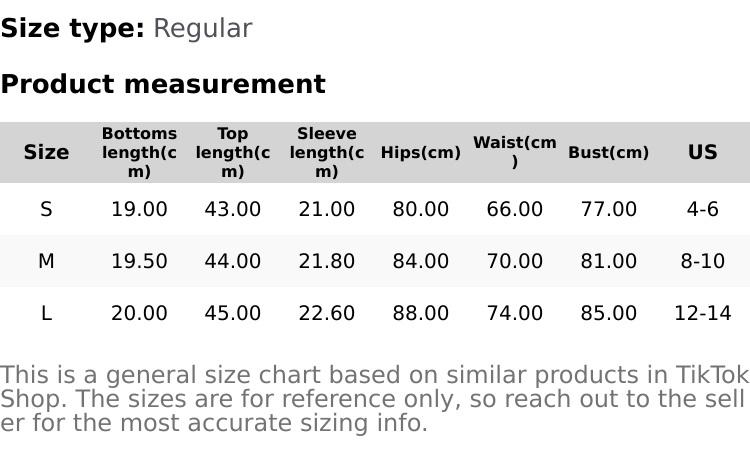The width and height of the screenshot is (750, 459).
Task: Select the L size row label
Action: pyautogui.click(x=46, y=313)
